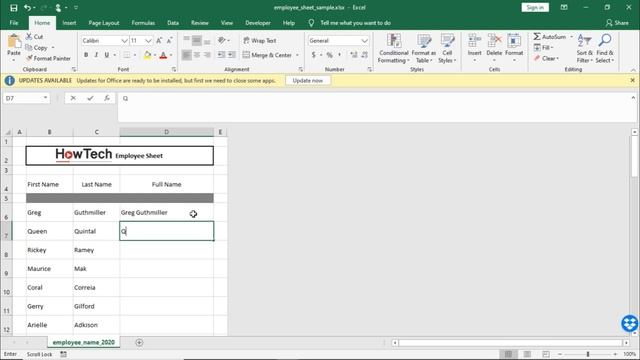Click Merge & Center button
This screenshot has width=640, height=360.
tap(267, 55)
